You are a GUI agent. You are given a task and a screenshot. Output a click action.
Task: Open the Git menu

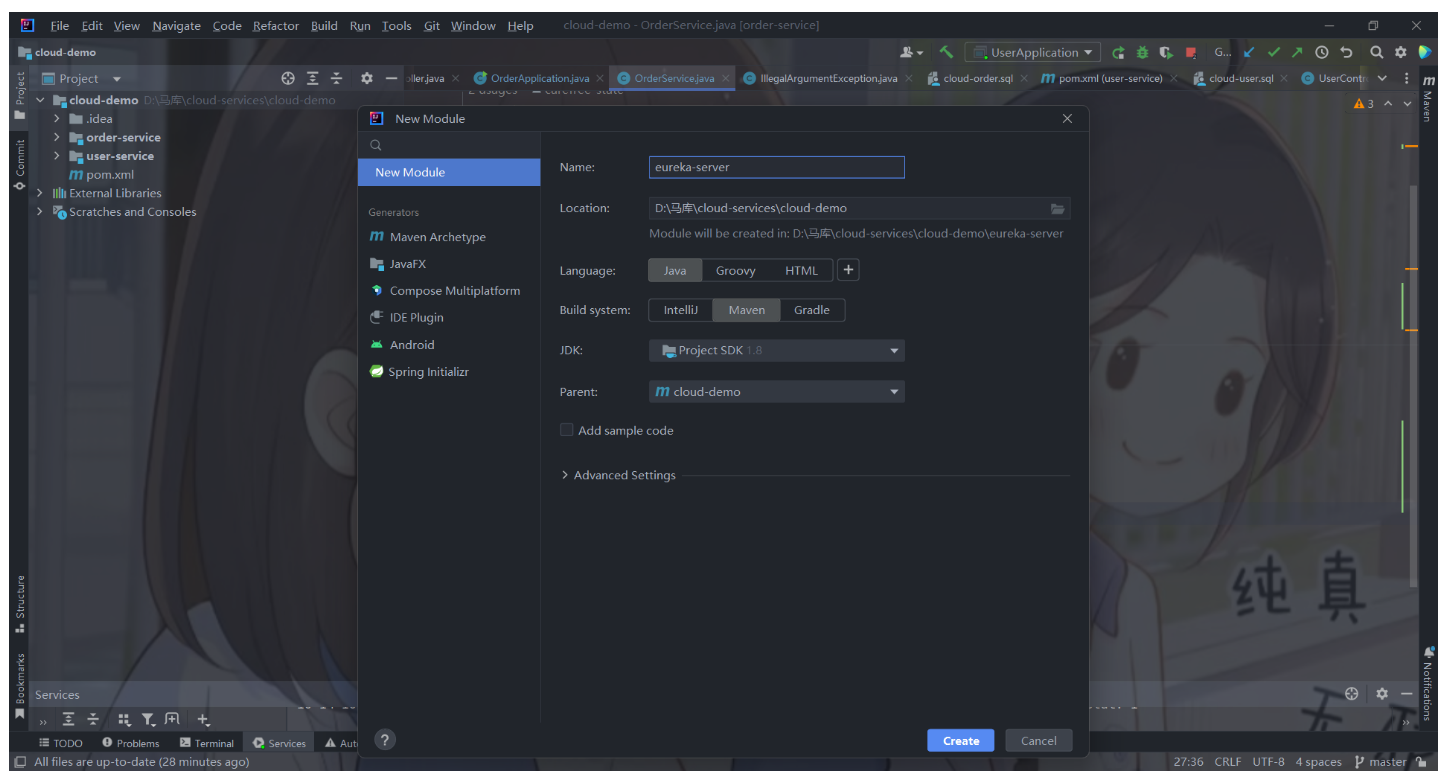pyautogui.click(x=432, y=26)
